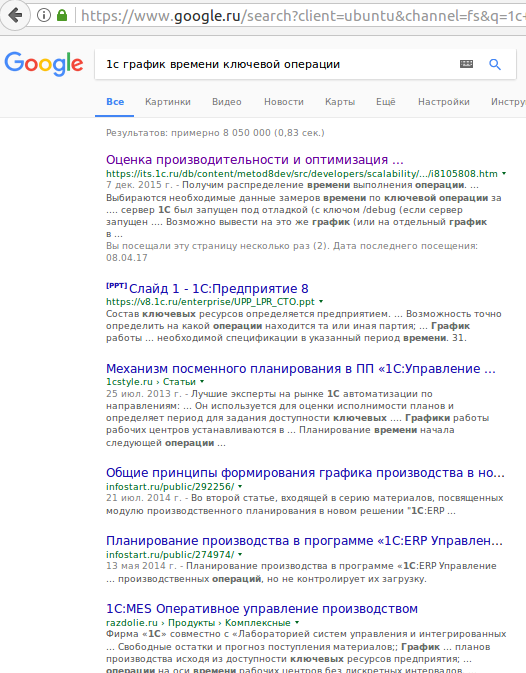Expand the Ещё menu
Image resolution: width=526 pixels, height=673 pixels.
386,102
